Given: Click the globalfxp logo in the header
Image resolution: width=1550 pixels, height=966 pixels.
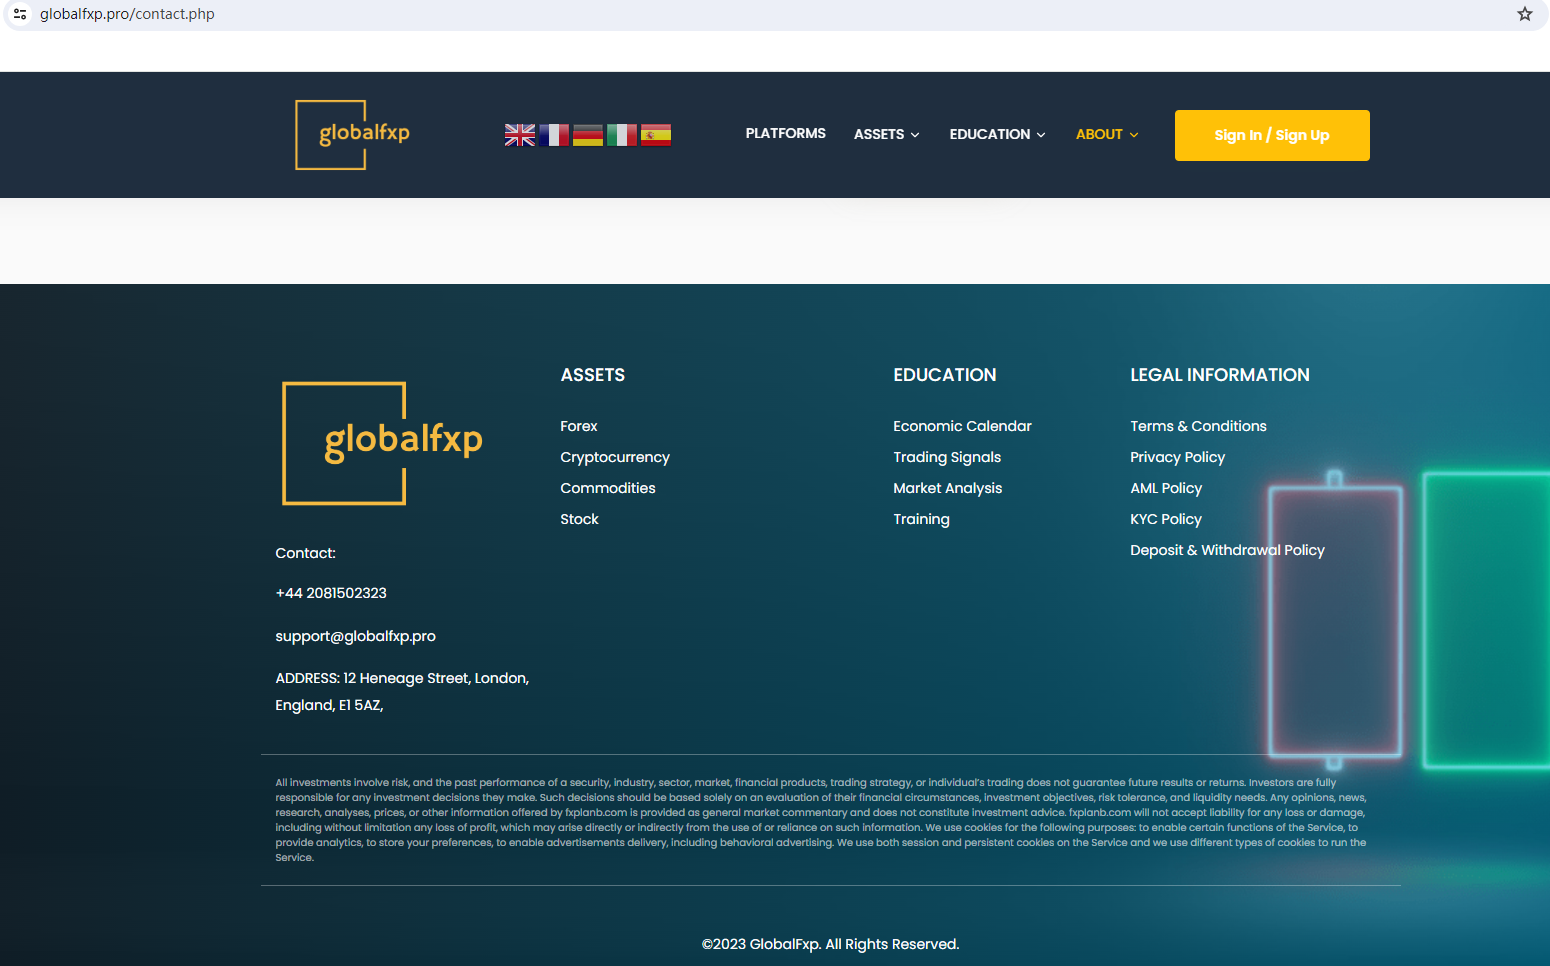Looking at the screenshot, I should [x=353, y=135].
